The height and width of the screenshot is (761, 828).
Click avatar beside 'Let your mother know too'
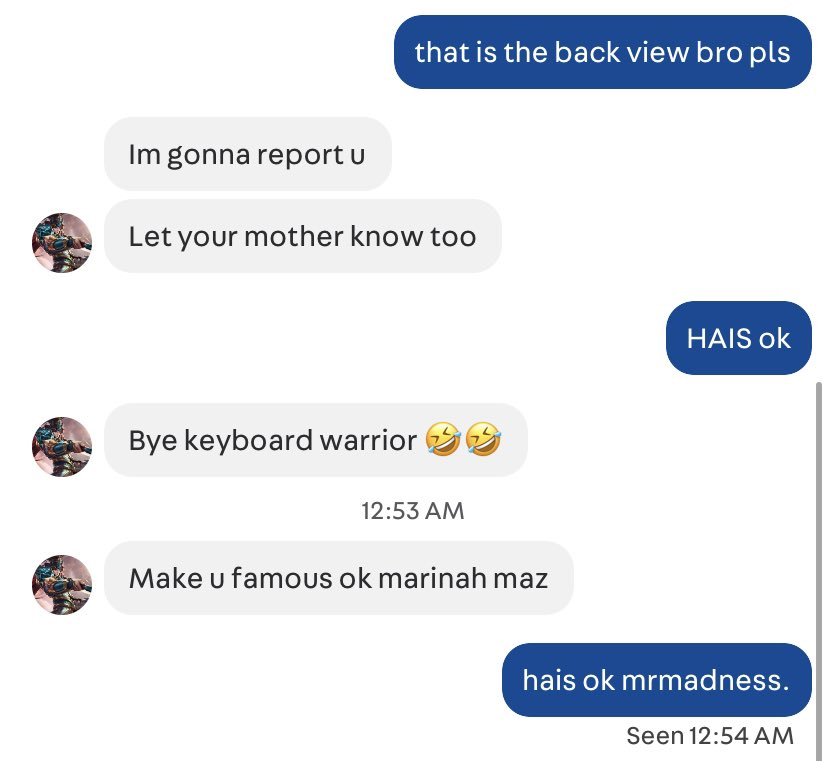(62, 243)
